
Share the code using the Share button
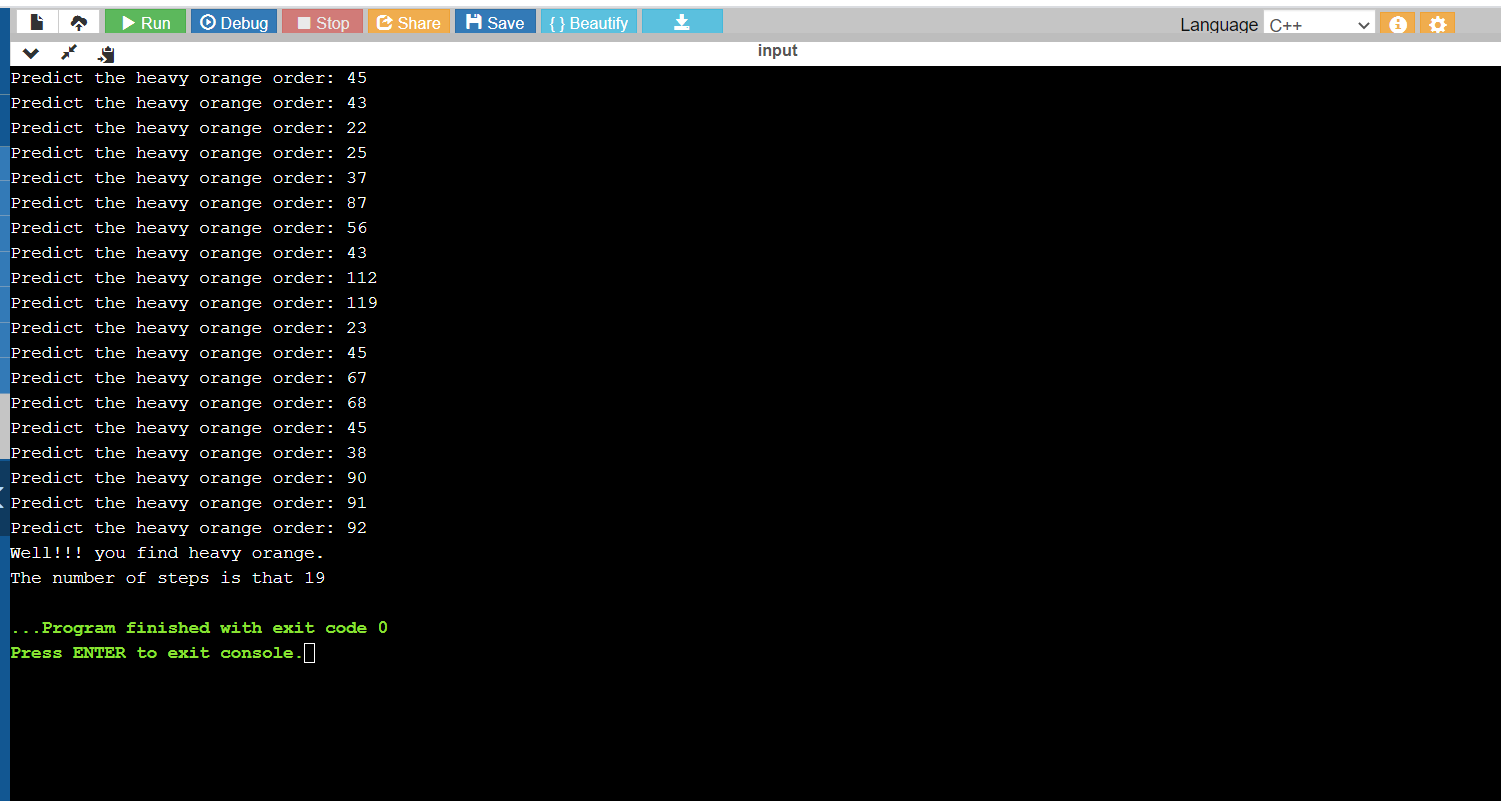pyautogui.click(x=408, y=22)
